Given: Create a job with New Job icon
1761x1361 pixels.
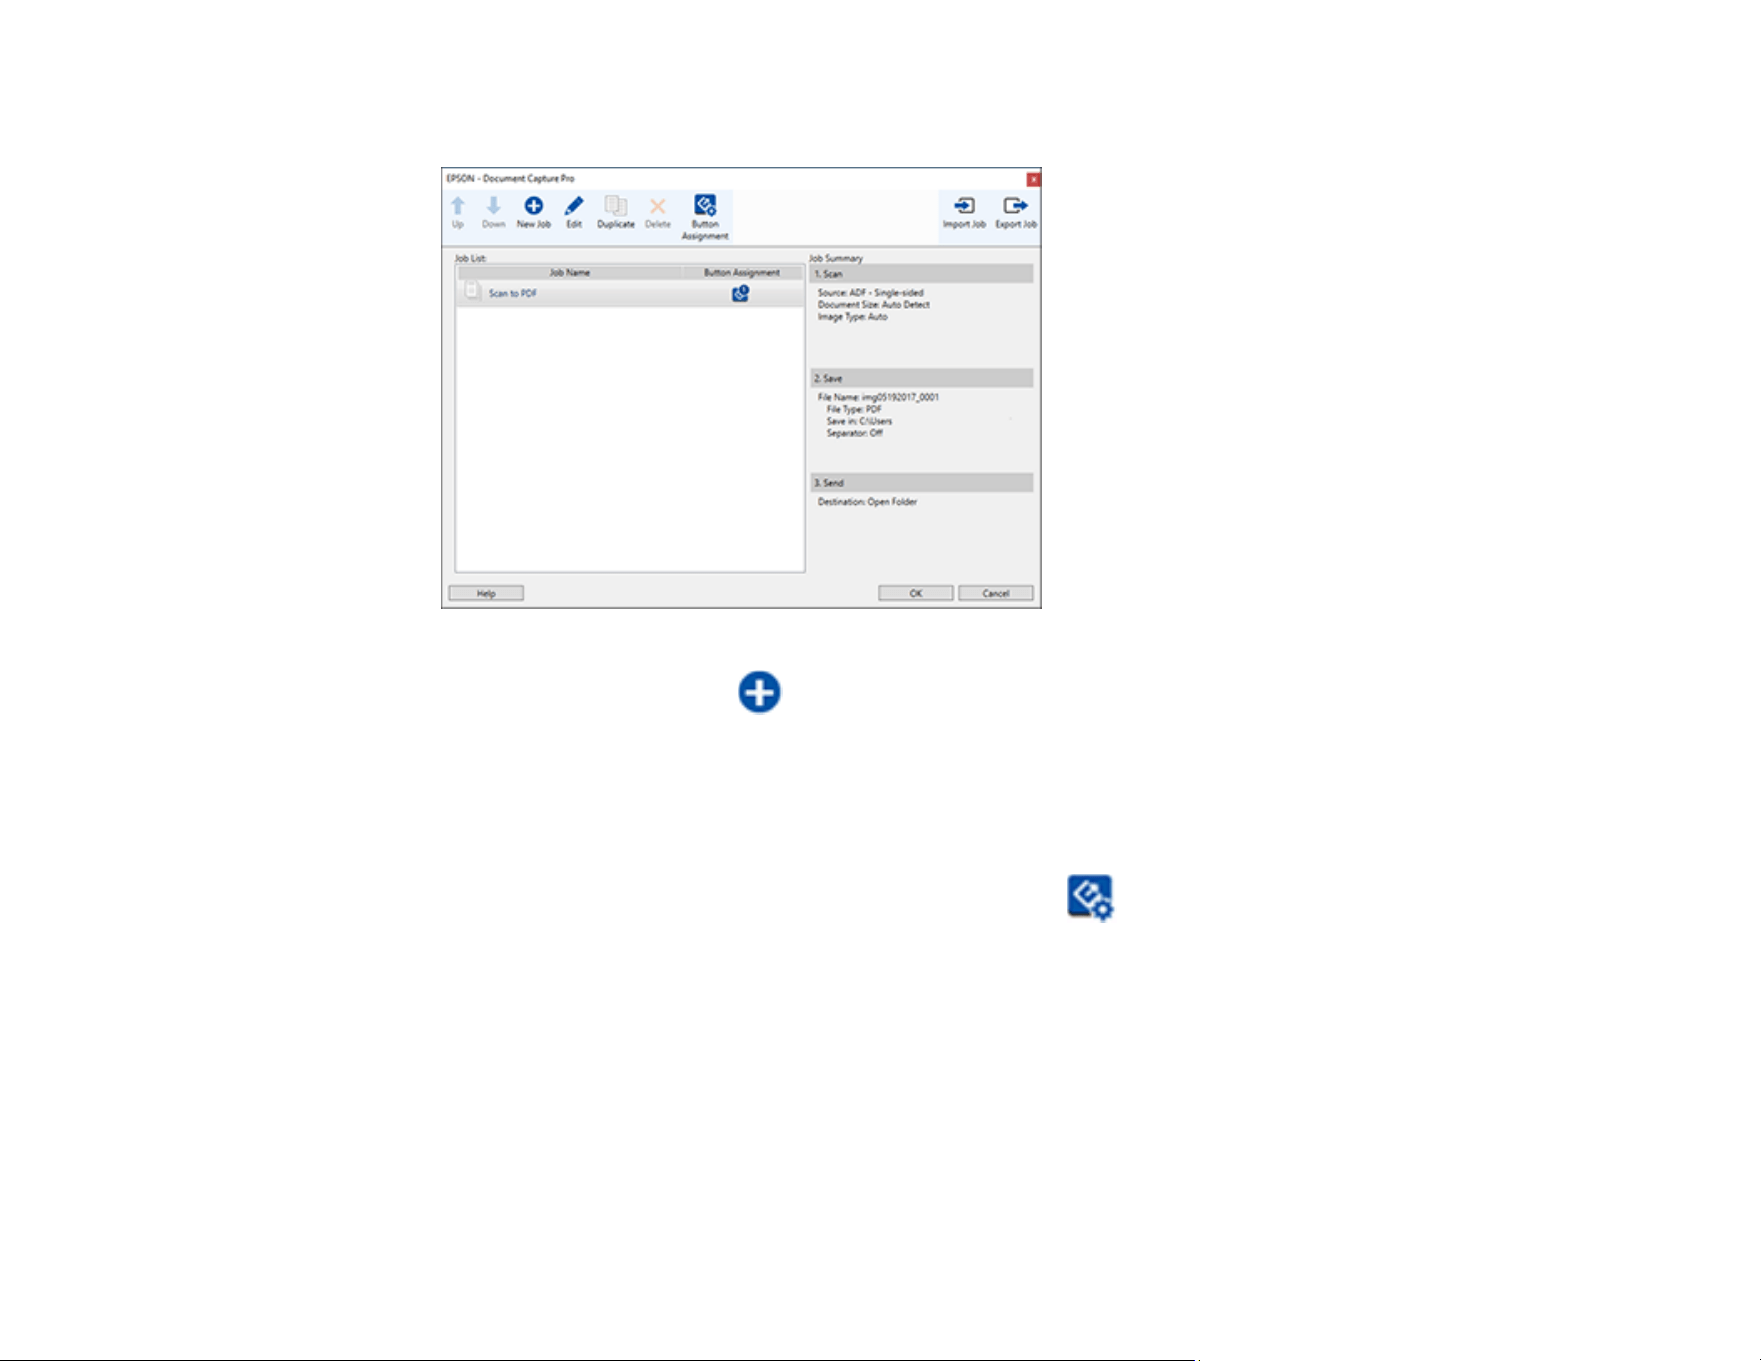Looking at the screenshot, I should pos(534,206).
